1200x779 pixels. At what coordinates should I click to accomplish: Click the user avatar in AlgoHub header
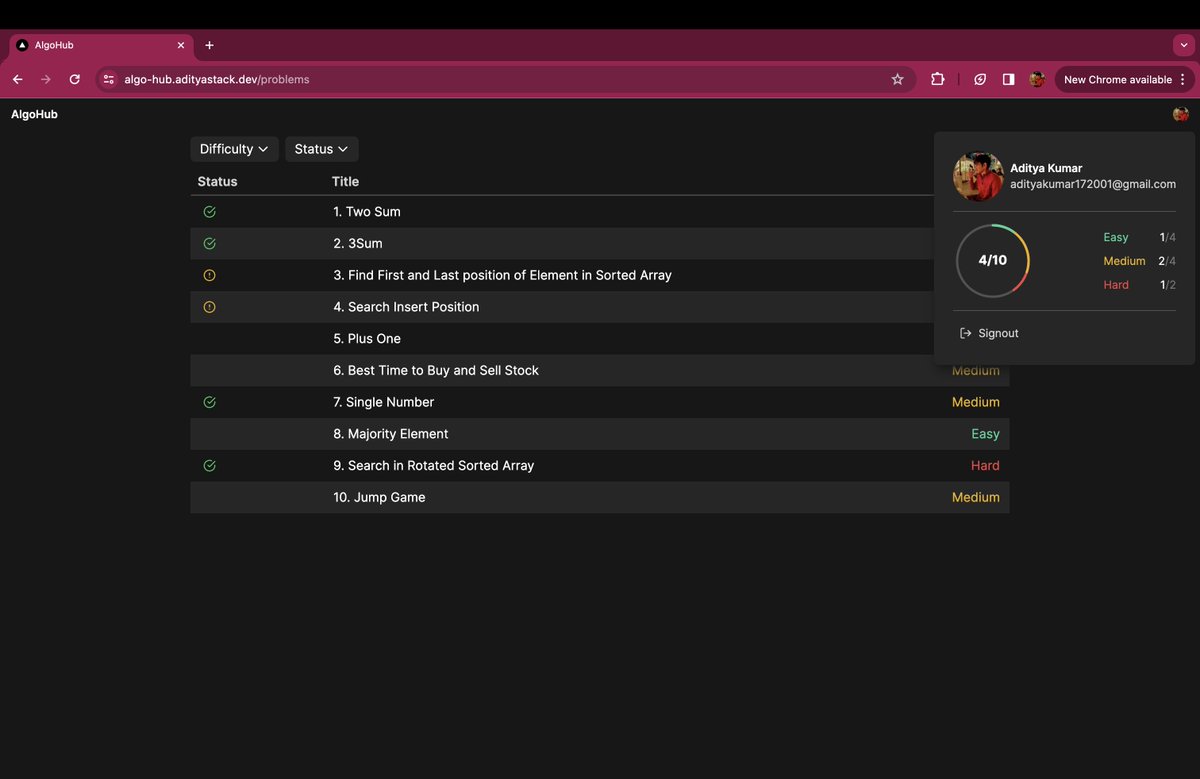click(1181, 114)
